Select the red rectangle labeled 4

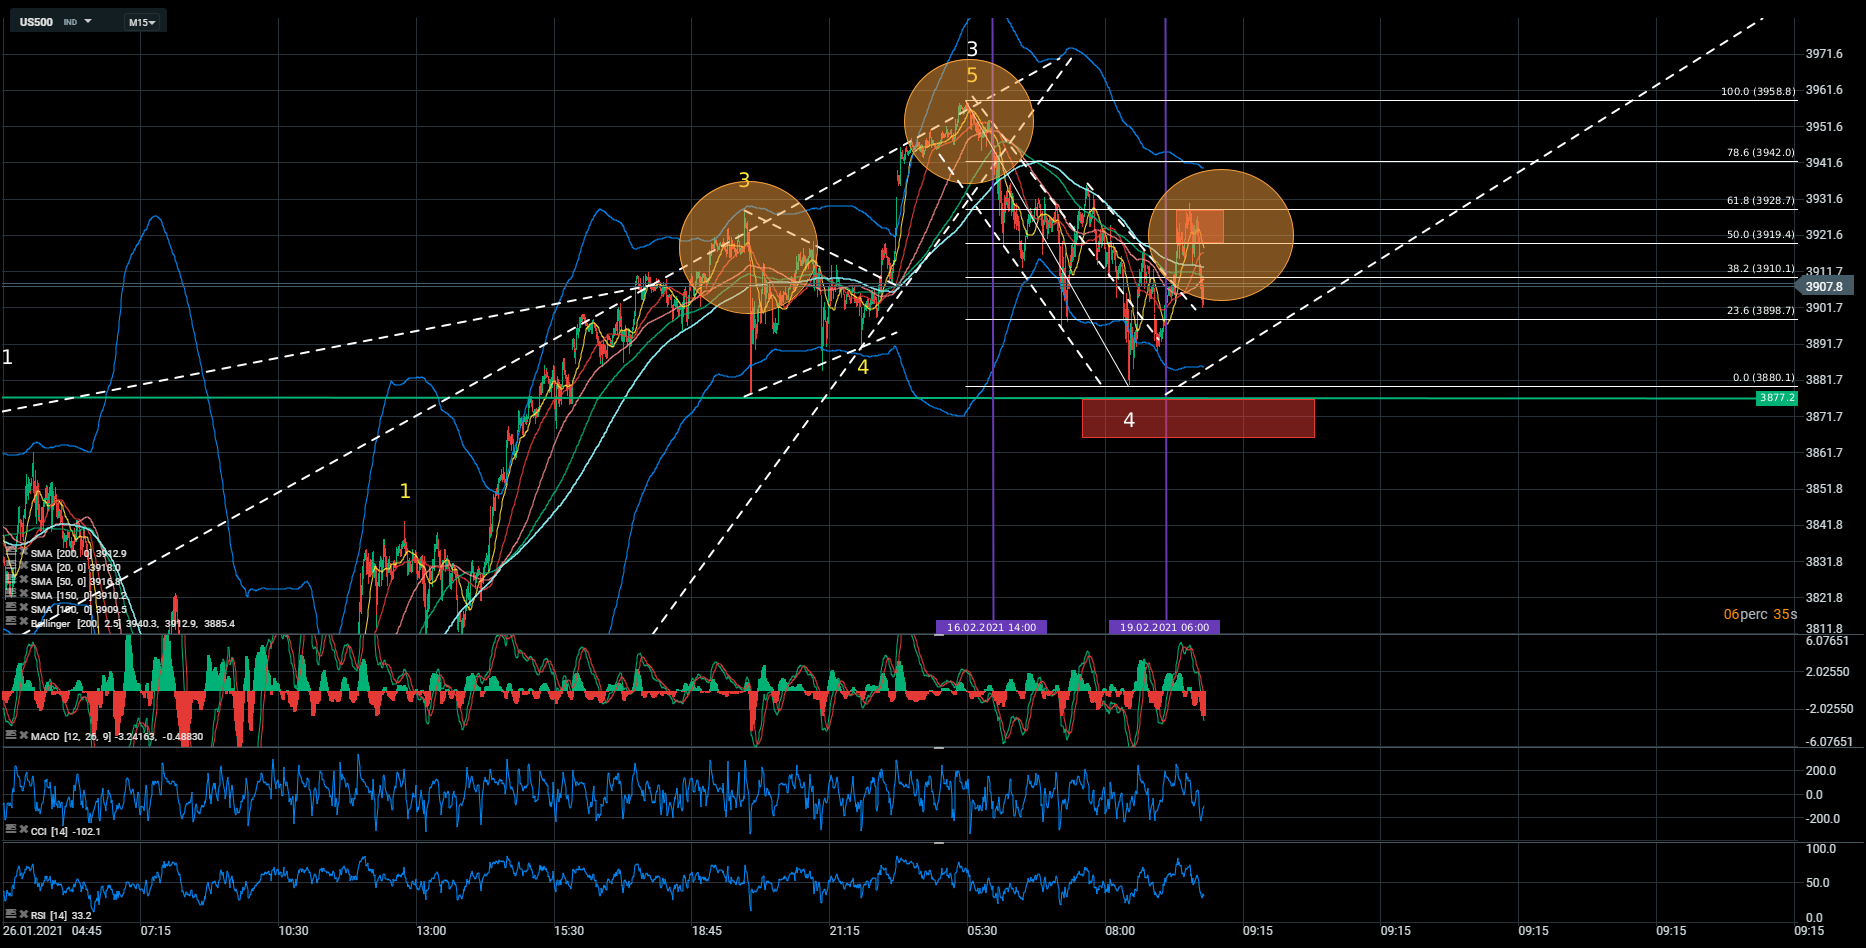pos(1198,419)
